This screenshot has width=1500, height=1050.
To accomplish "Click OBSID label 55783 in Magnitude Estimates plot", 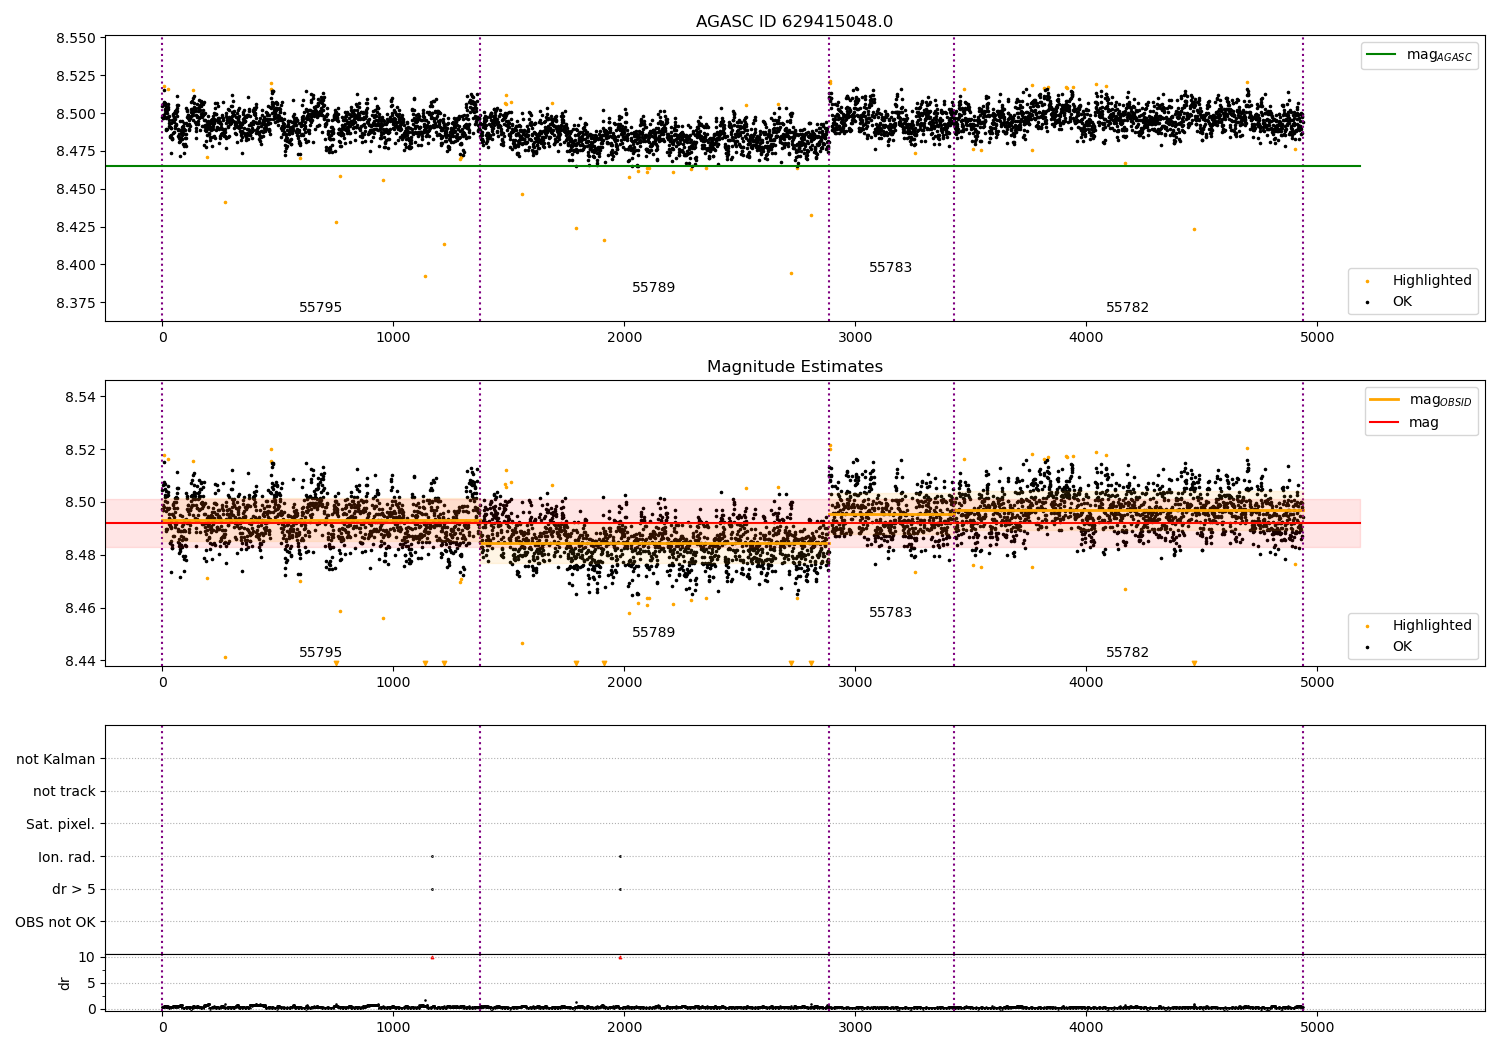I will tap(890, 613).
